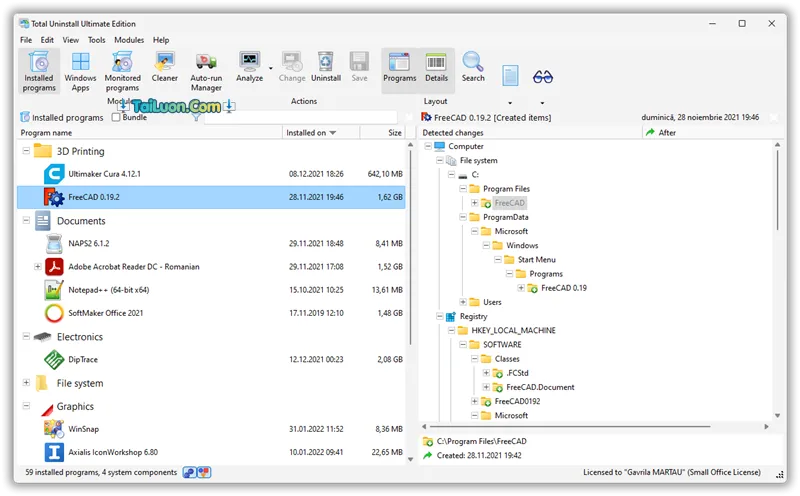Click vertical scrollbar of program list
The width and height of the screenshot is (800, 496).
(410, 245)
